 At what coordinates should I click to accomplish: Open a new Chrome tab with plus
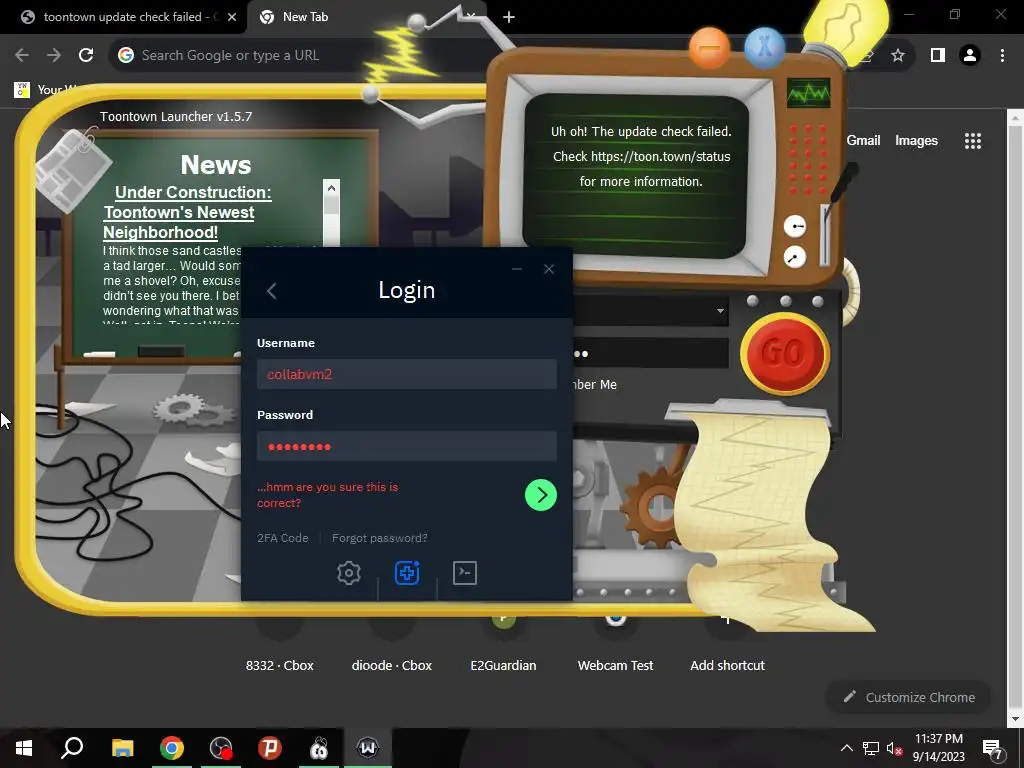[x=509, y=17]
